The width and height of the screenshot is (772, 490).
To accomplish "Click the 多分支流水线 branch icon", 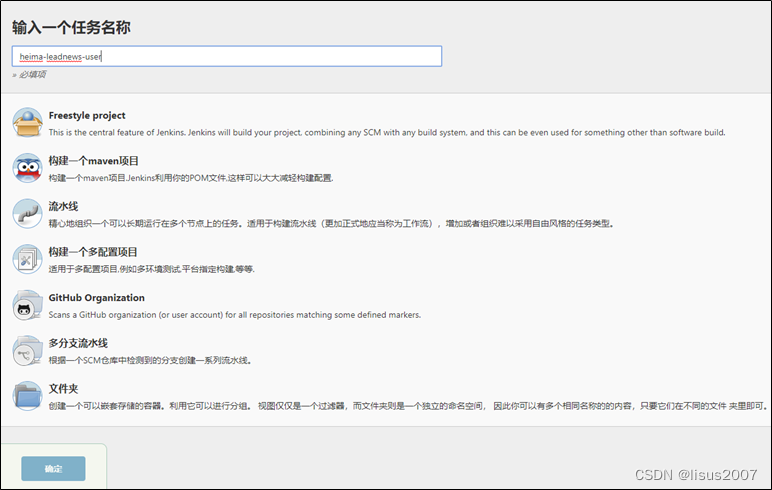I will (x=28, y=350).
